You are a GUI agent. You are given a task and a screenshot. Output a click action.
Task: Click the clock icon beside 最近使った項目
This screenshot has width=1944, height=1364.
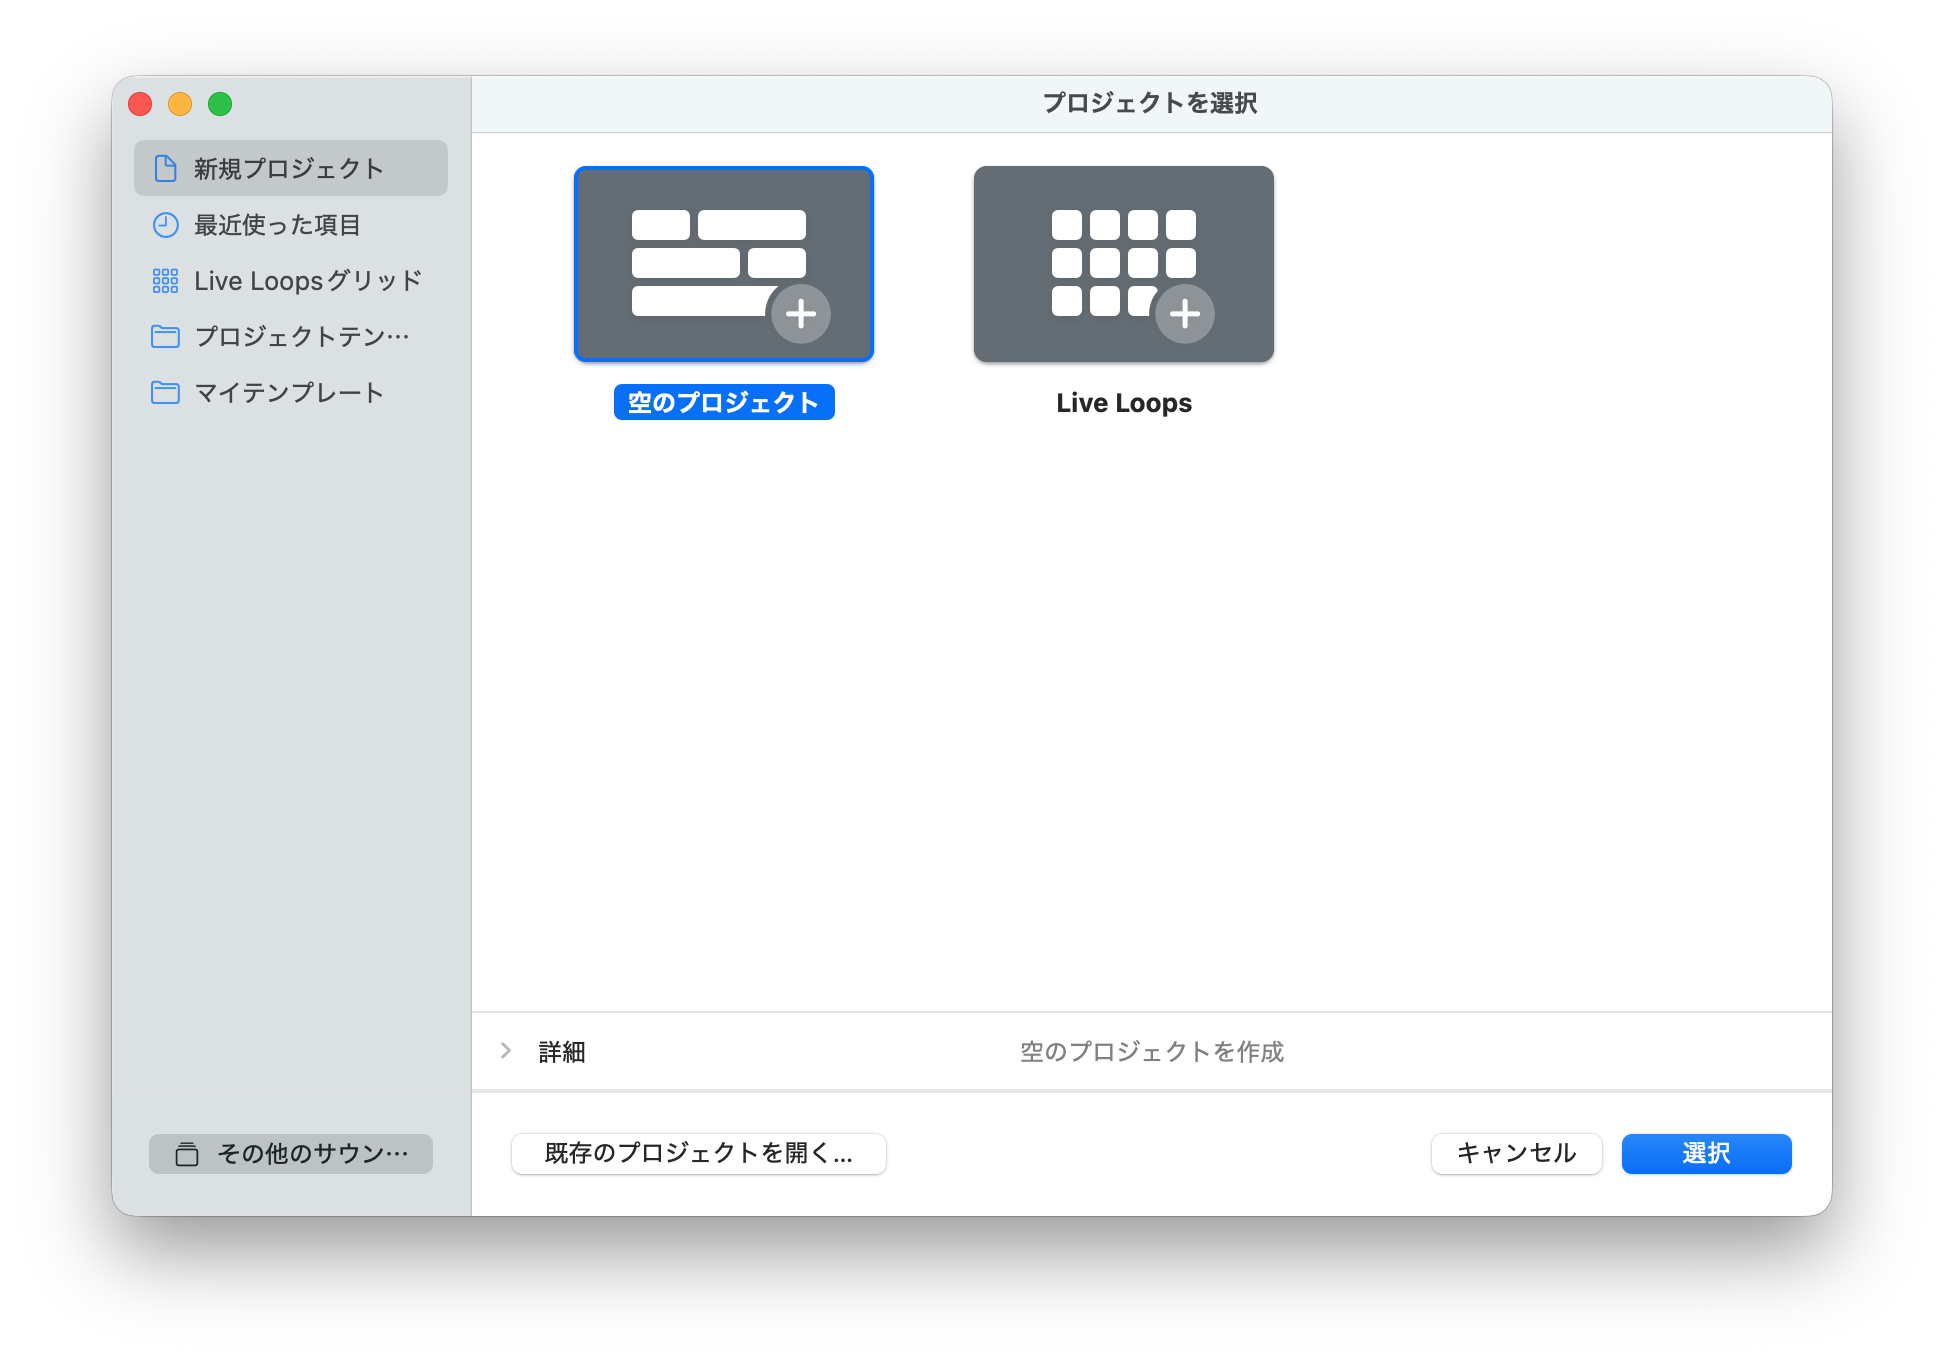[166, 225]
